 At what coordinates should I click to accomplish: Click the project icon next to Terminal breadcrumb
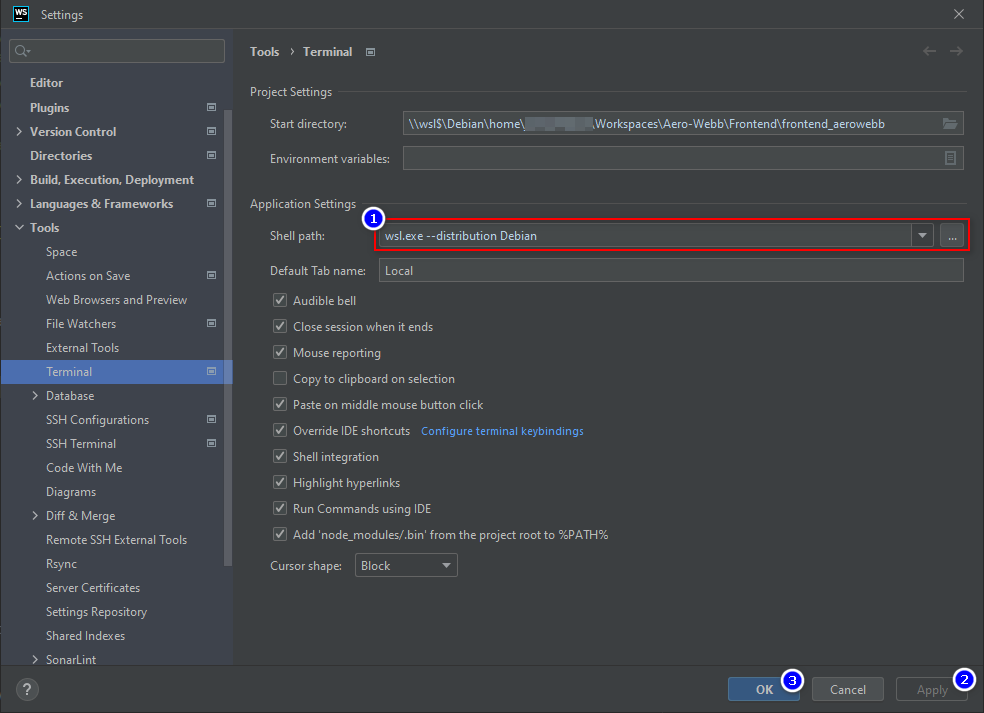pyautogui.click(x=370, y=52)
